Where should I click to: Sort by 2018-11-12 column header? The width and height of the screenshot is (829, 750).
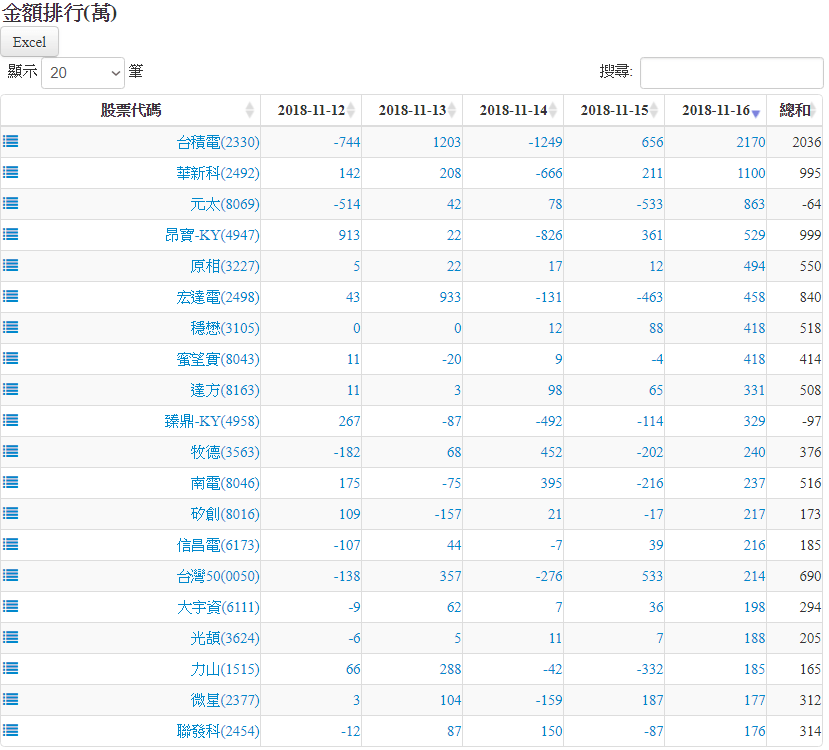[x=311, y=110]
